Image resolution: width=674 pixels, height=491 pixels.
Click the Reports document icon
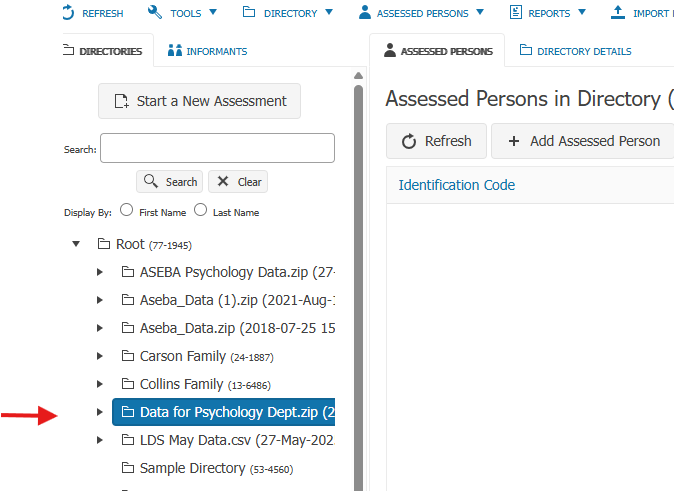(x=515, y=12)
